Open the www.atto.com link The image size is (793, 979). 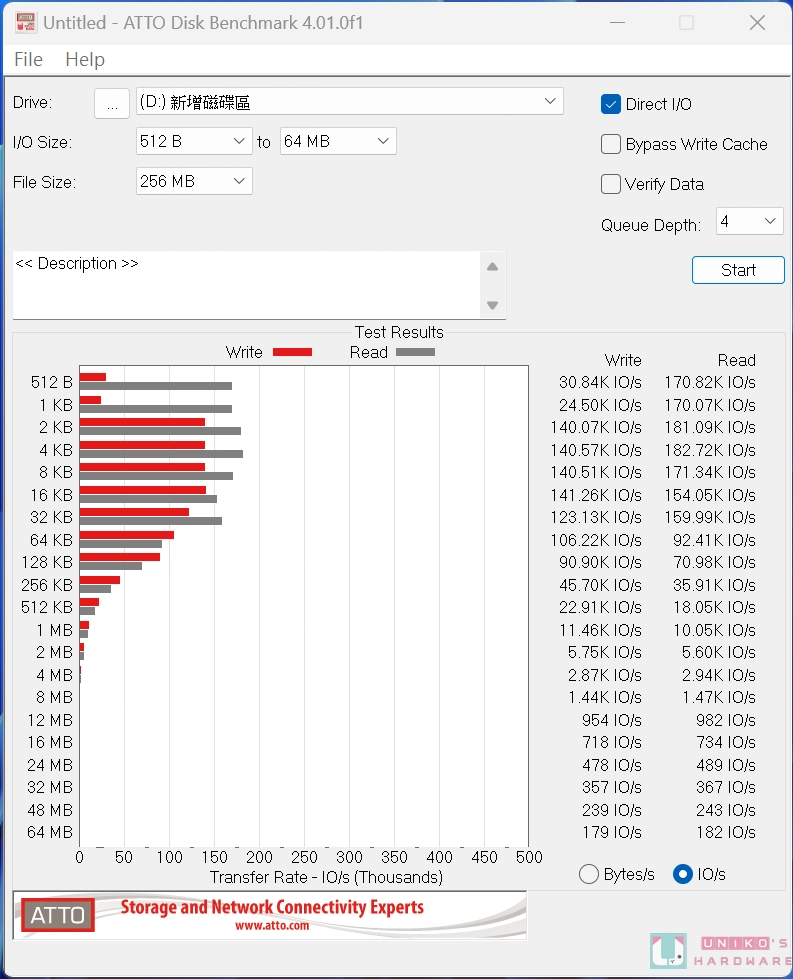coord(272,926)
